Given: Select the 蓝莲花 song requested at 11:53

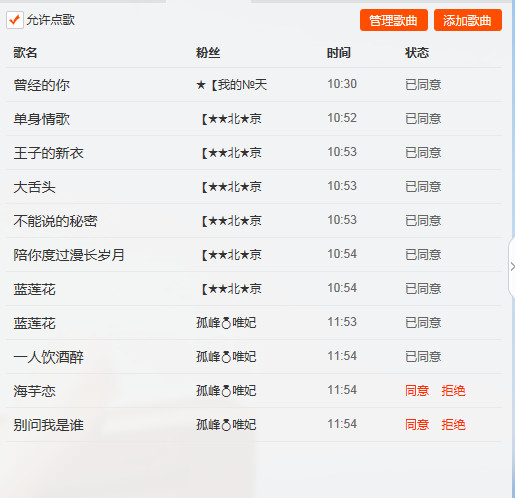Looking at the screenshot, I should tap(34, 323).
